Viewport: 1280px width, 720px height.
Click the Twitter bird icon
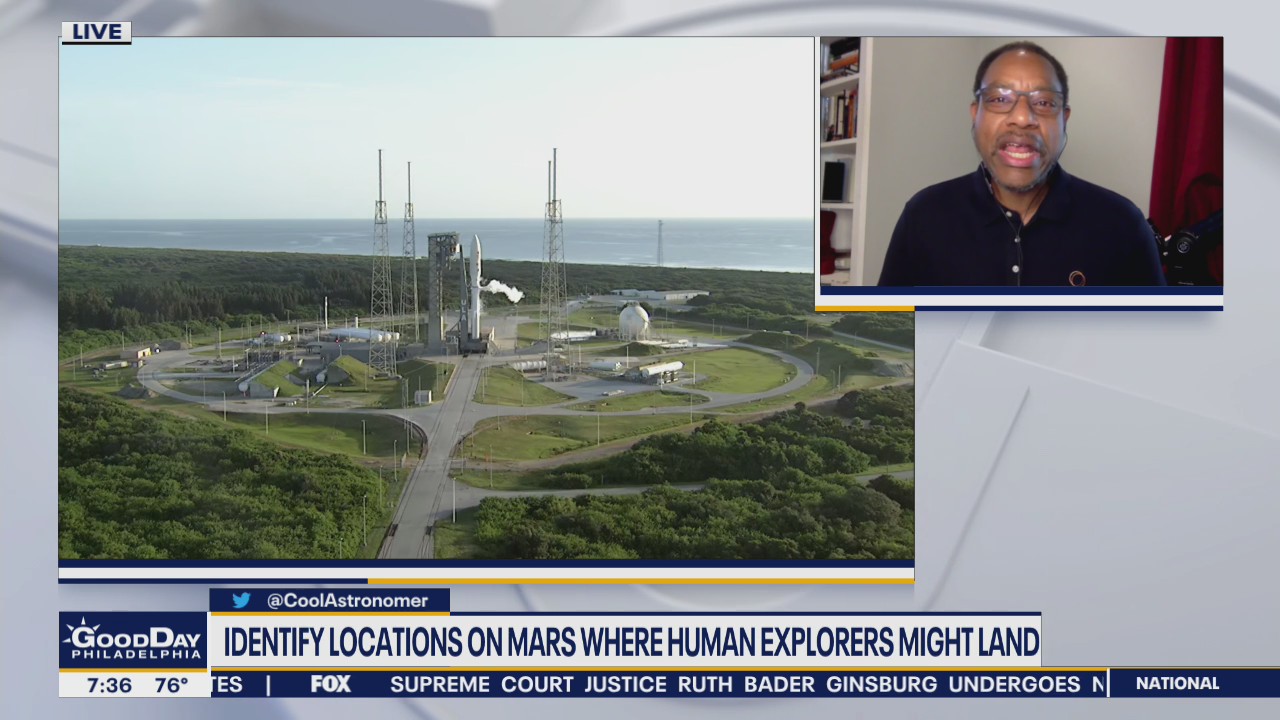point(240,601)
